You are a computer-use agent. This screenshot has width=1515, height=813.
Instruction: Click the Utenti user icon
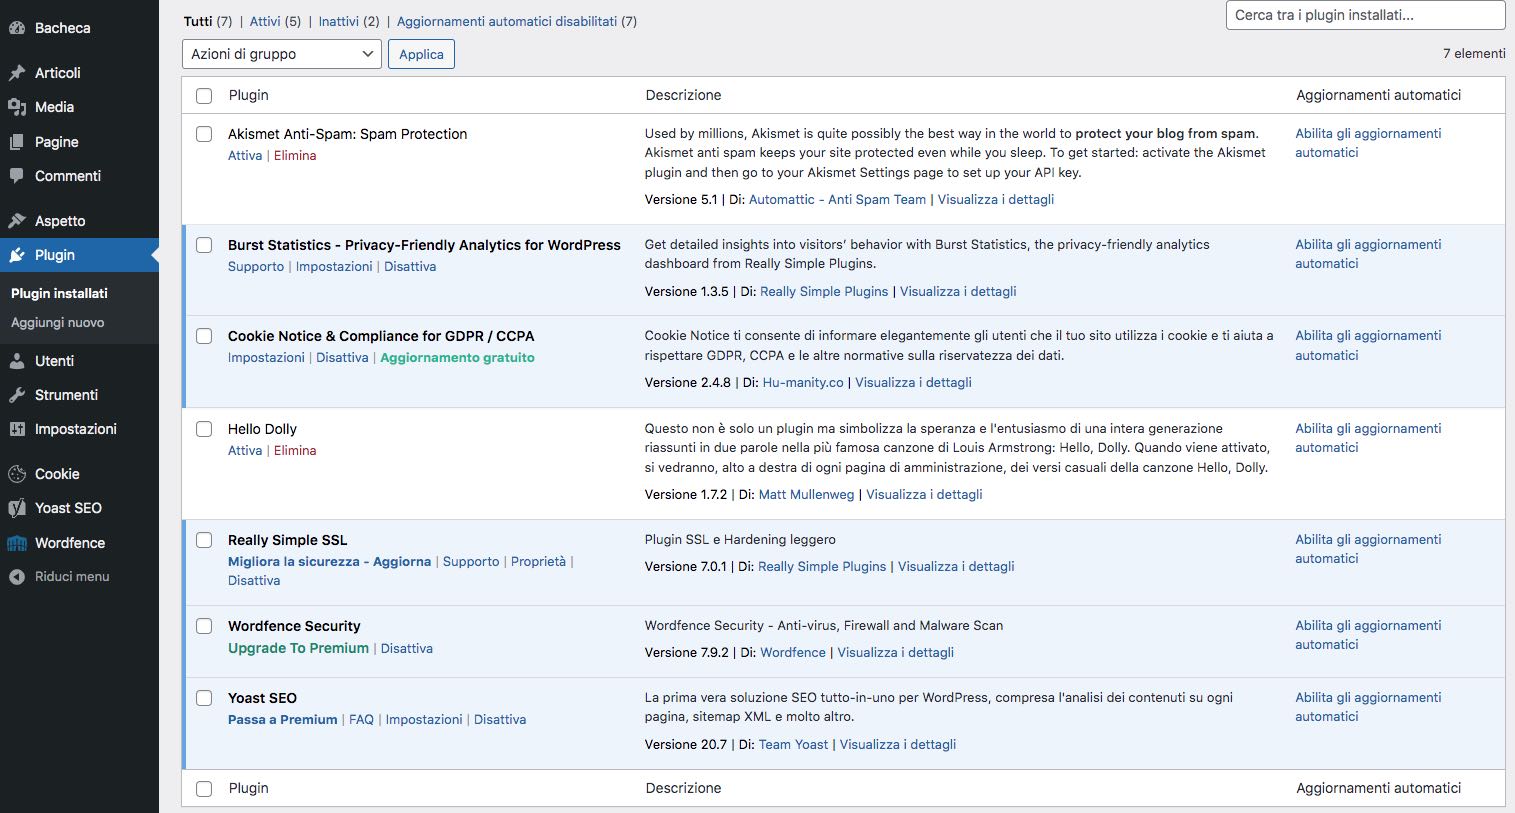click(17, 361)
